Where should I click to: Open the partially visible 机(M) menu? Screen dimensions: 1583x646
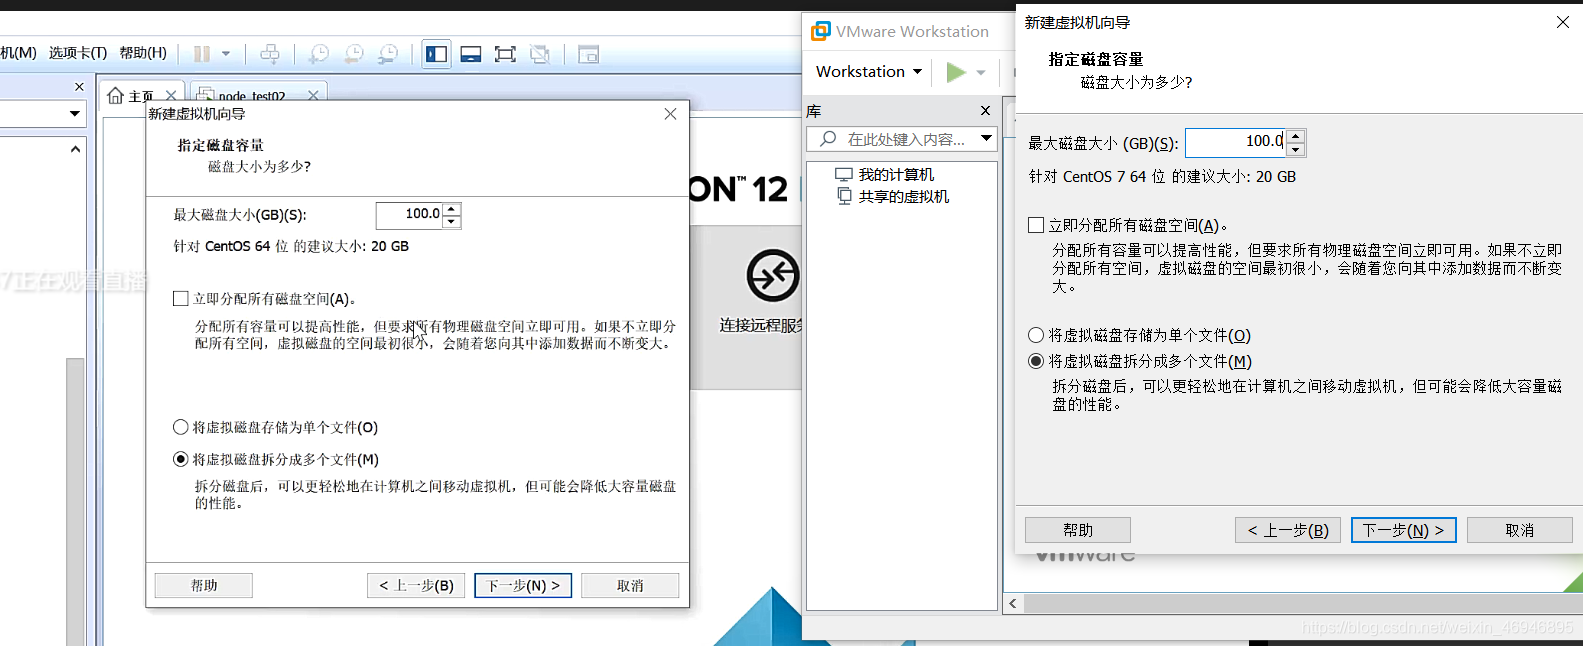(x=18, y=53)
